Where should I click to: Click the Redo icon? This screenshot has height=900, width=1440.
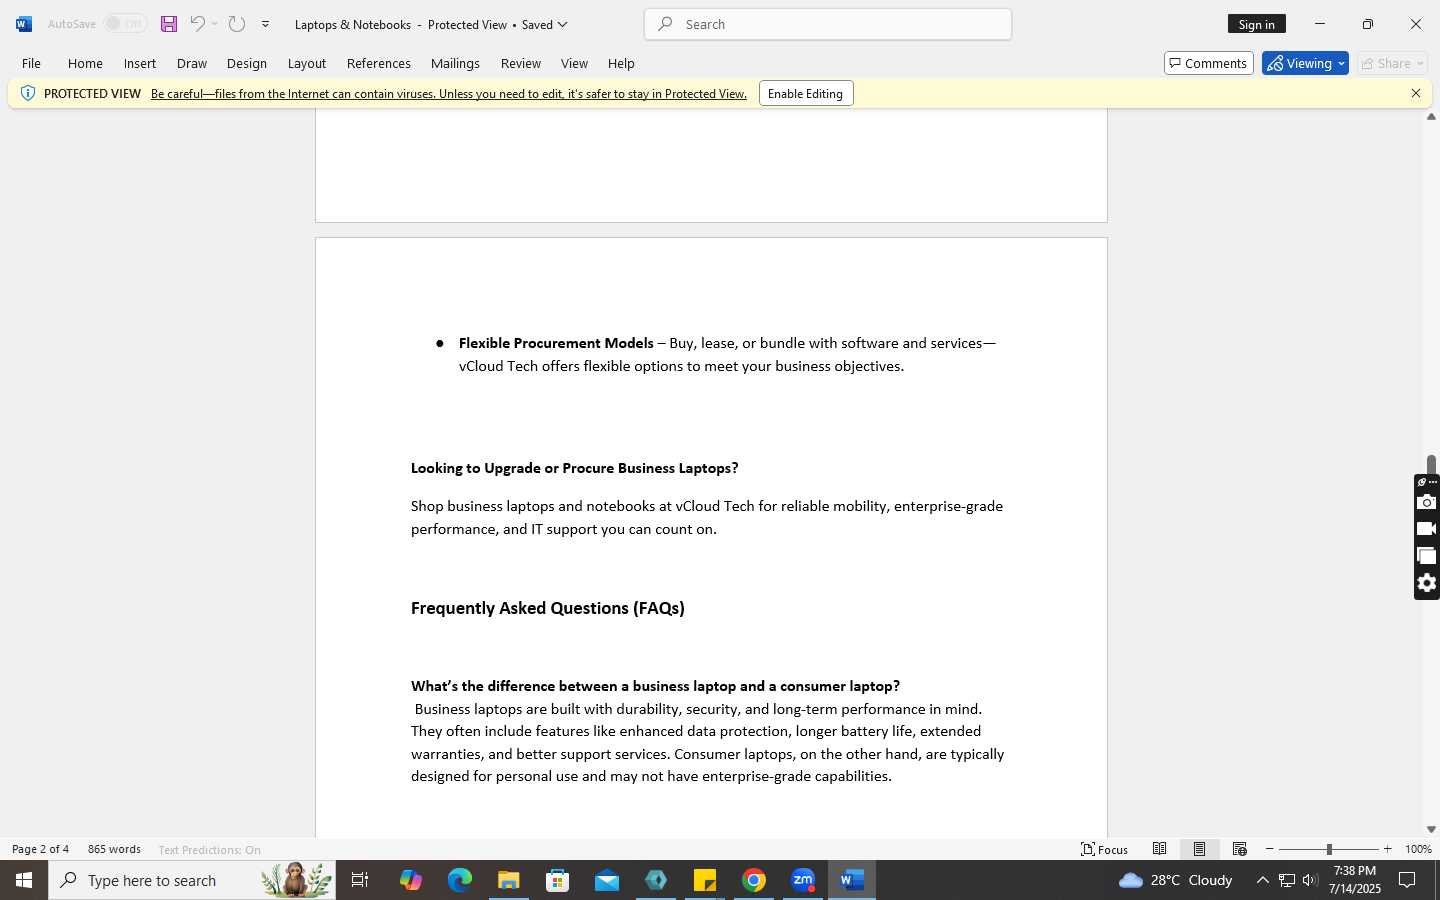[237, 24]
